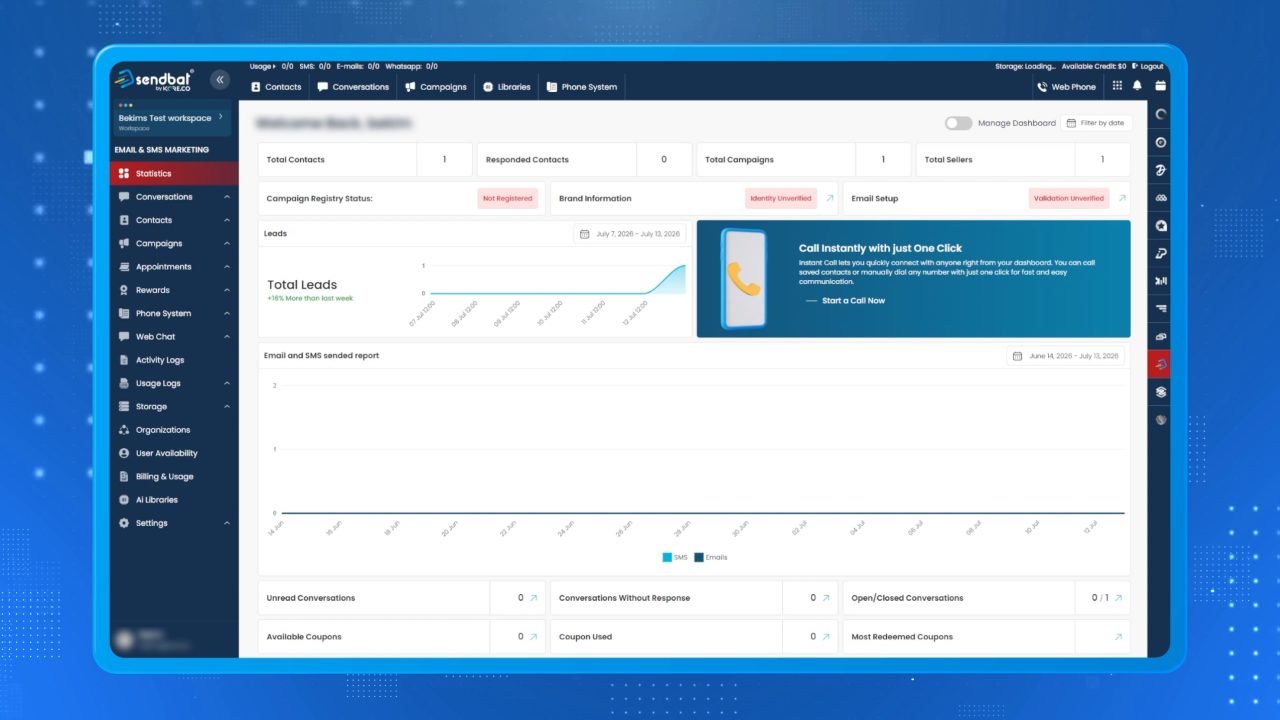Open the report date range June 14 – July 13
The width and height of the screenshot is (1280, 720).
point(1066,356)
